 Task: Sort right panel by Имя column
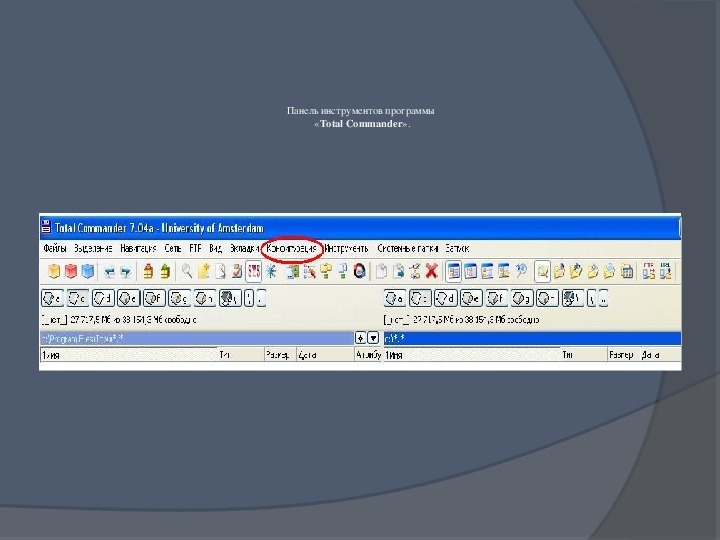472,354
